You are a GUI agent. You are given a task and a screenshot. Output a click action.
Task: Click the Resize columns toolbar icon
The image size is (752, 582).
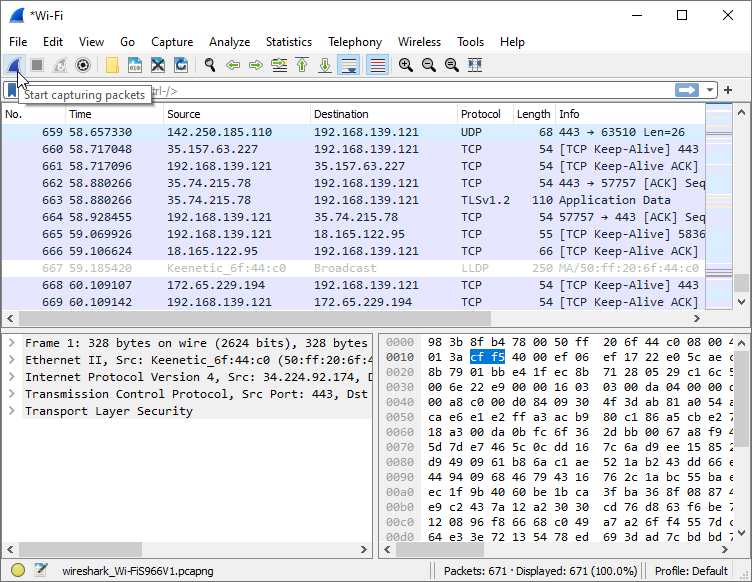[x=475, y=65]
